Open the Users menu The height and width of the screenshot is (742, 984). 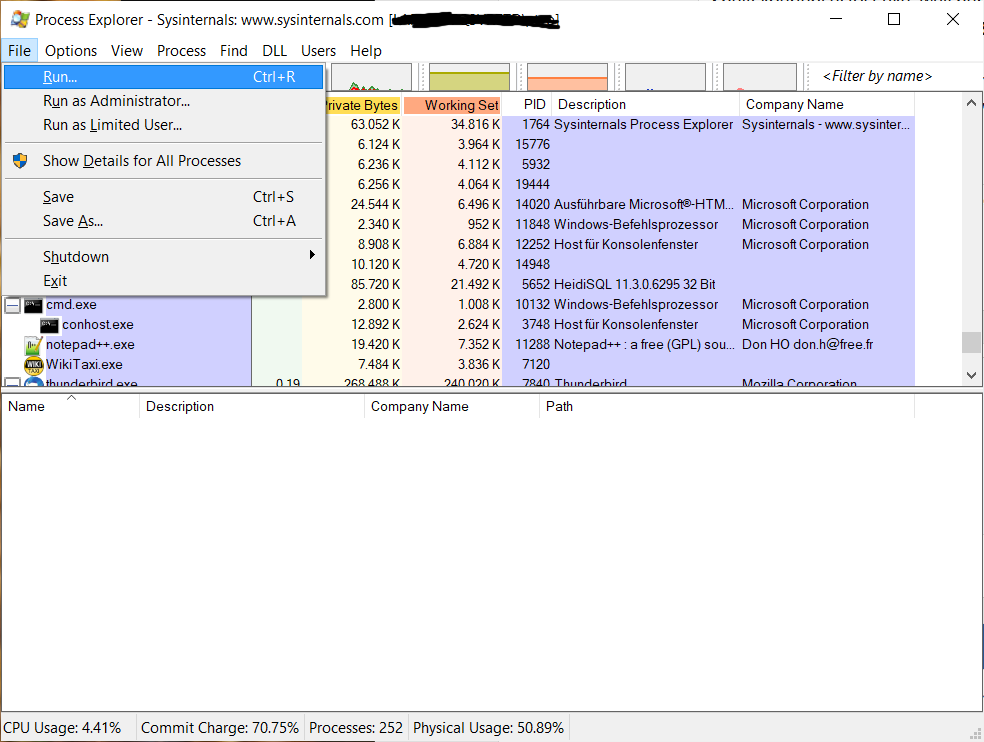pyautogui.click(x=318, y=51)
